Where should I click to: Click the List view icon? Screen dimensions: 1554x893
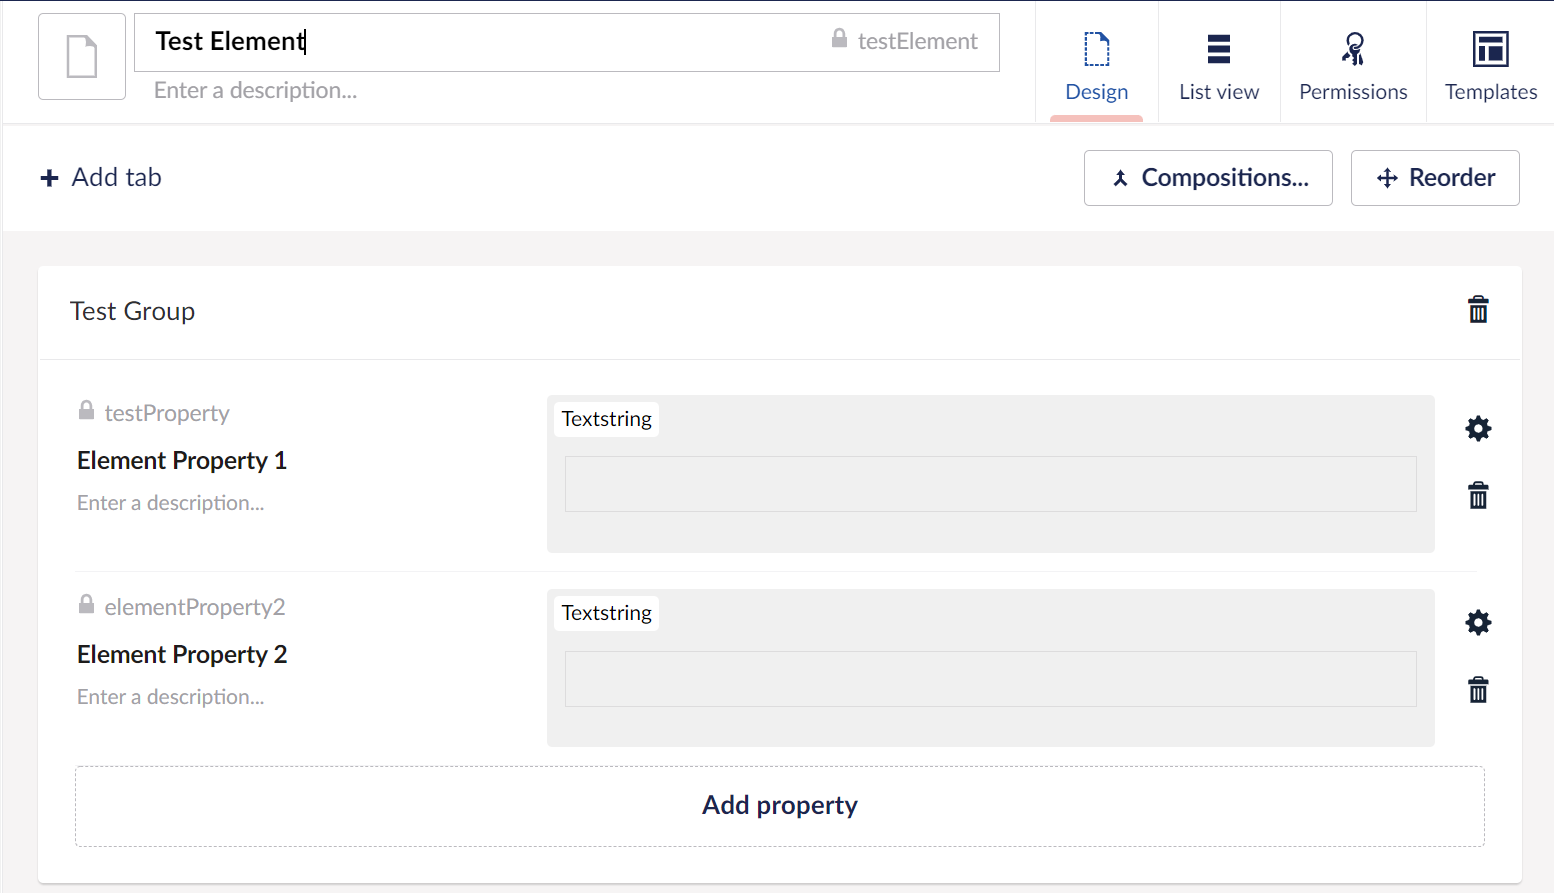pos(1218,48)
